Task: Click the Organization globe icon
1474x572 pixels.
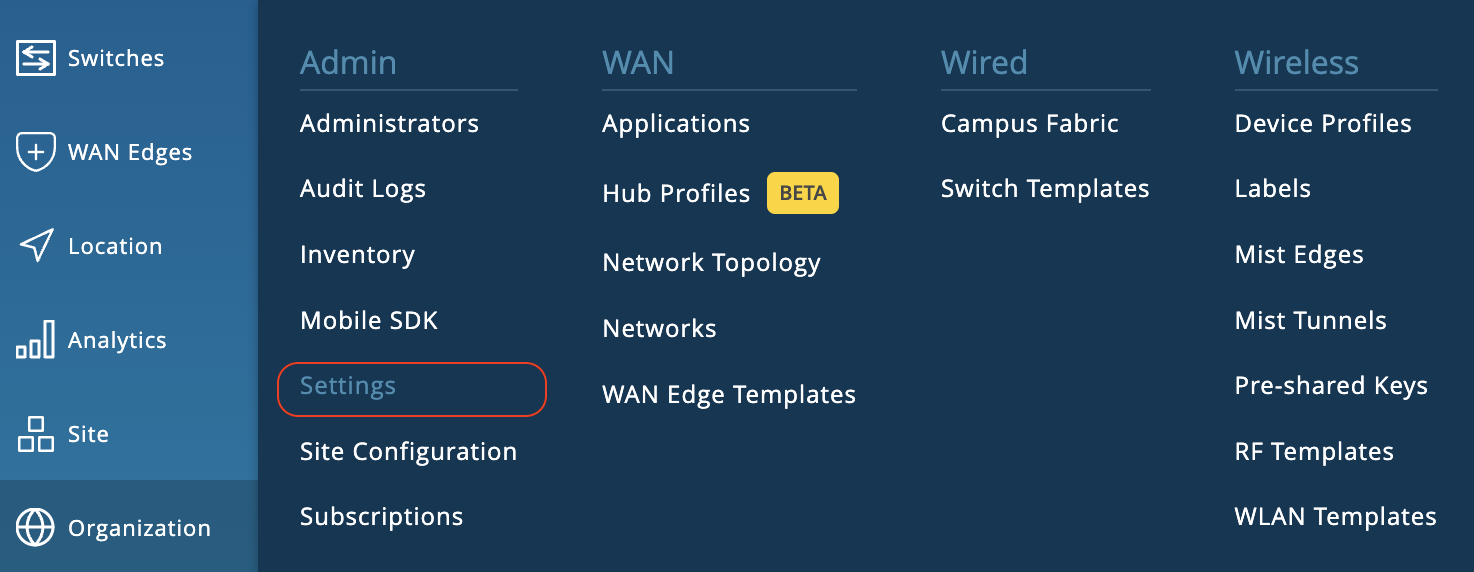Action: pos(36,528)
